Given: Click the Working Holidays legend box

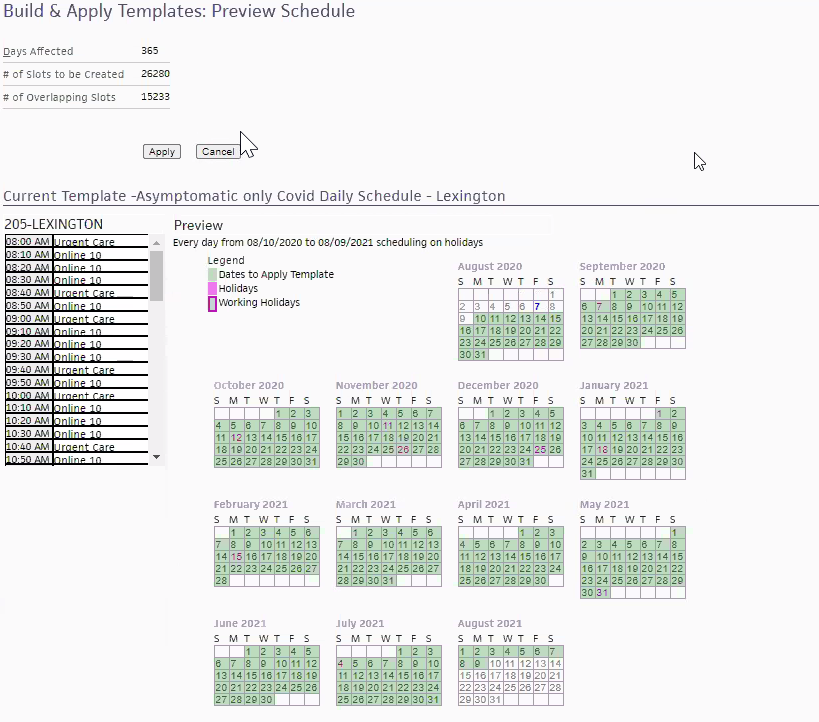Looking at the screenshot, I should 212,303.
